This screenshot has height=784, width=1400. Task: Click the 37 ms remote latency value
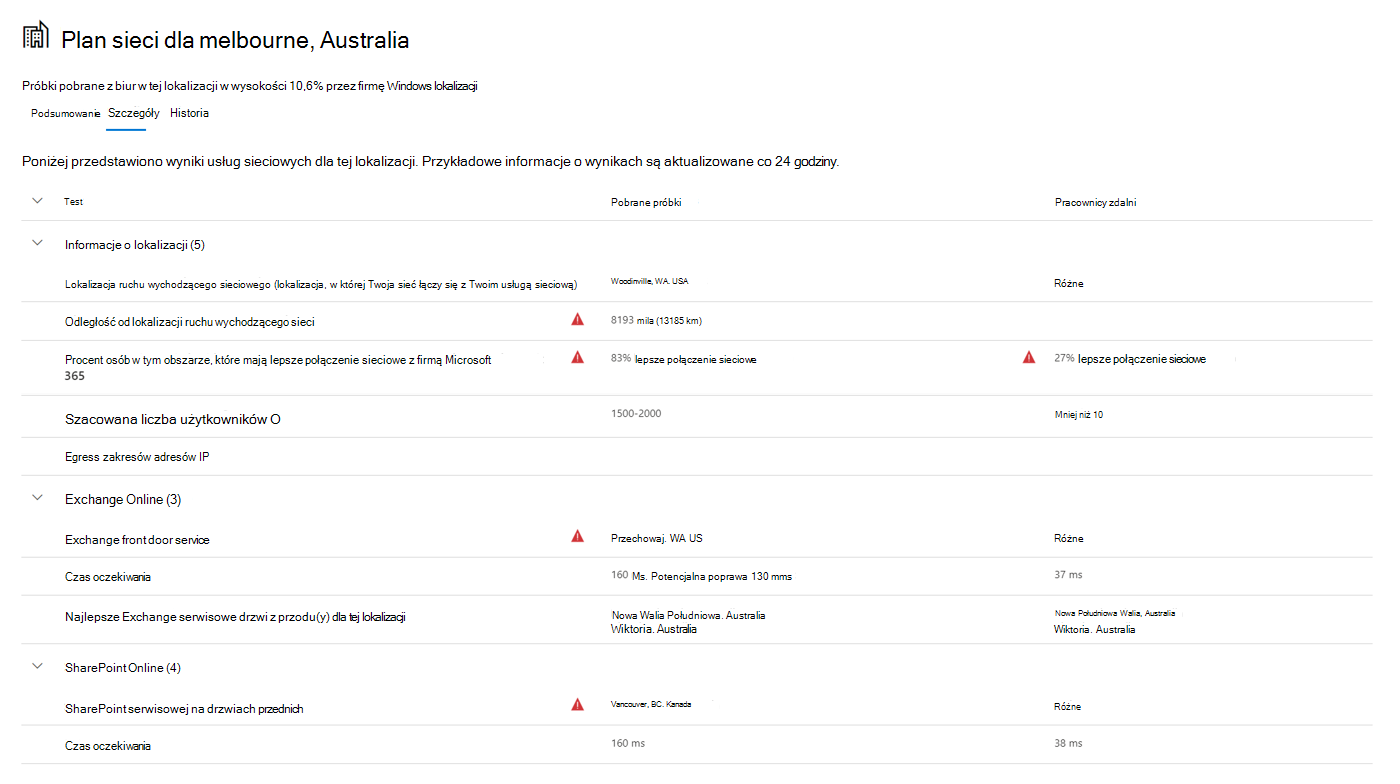pos(1068,574)
